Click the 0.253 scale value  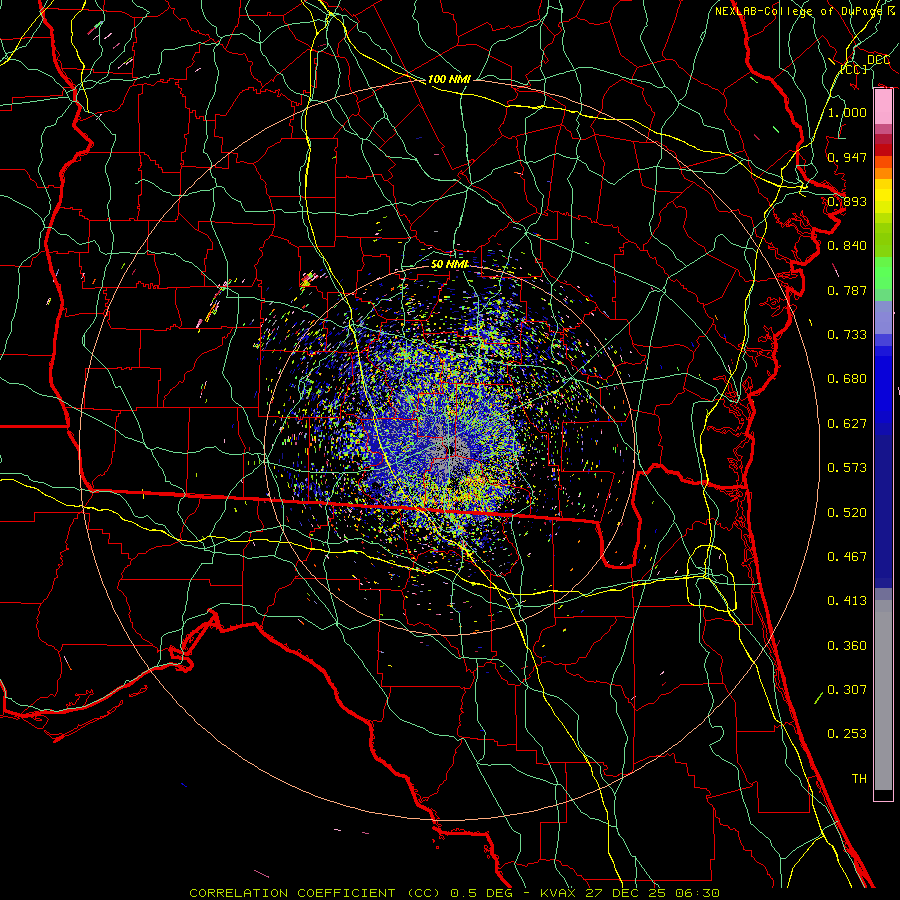847,734
